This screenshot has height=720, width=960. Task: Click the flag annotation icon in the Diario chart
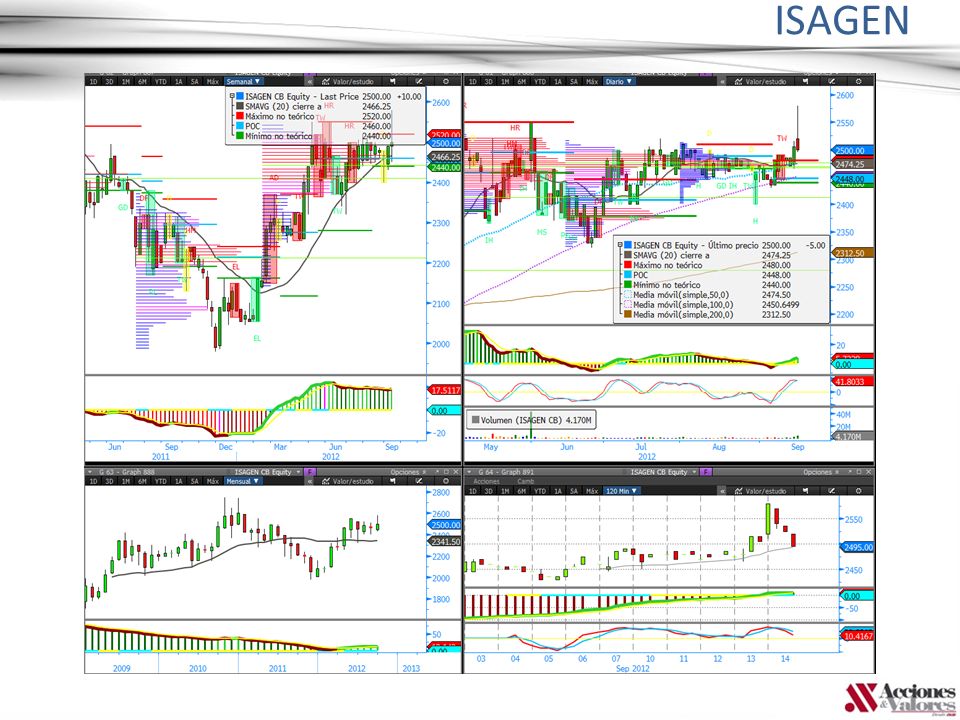click(806, 81)
